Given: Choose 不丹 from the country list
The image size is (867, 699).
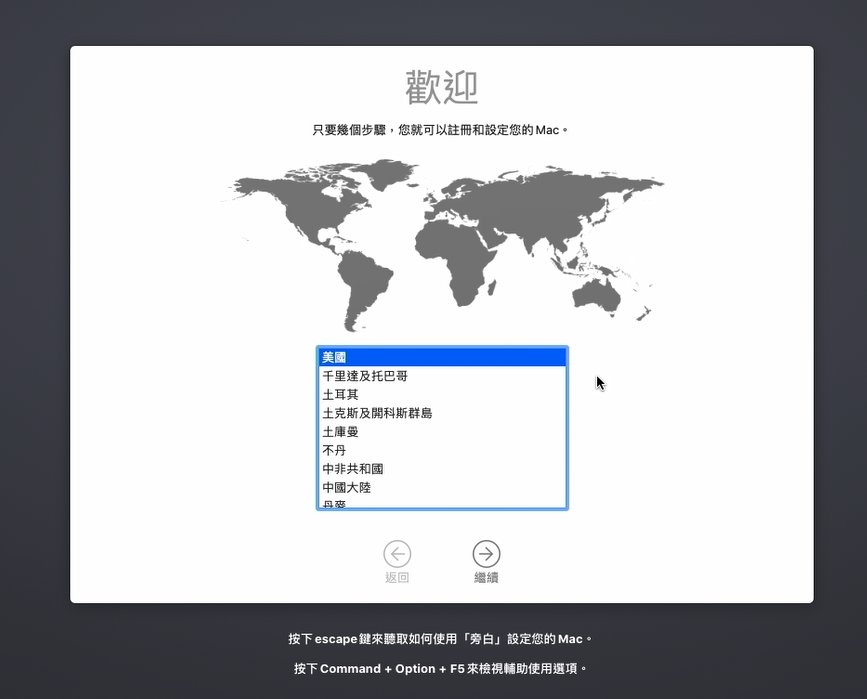Looking at the screenshot, I should coord(442,450).
